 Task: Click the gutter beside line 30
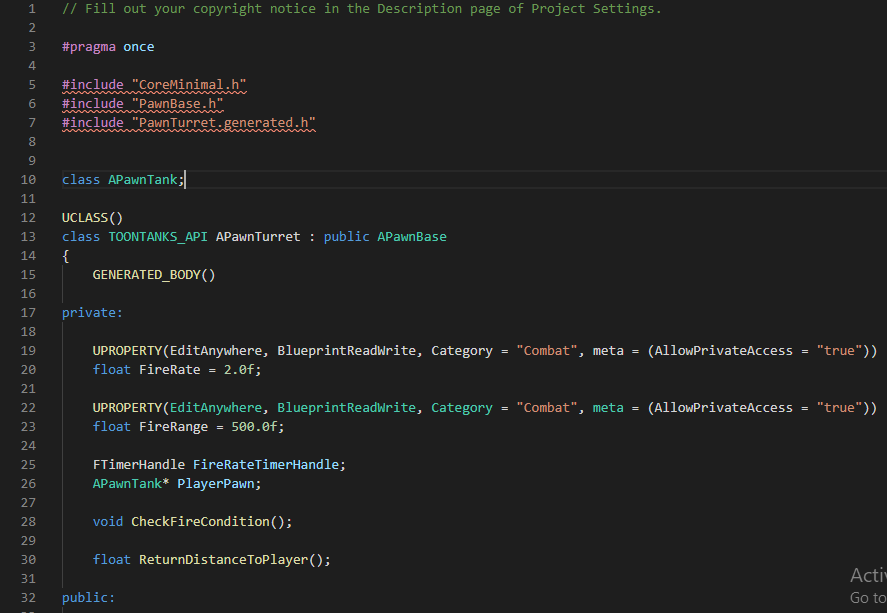(x=28, y=559)
